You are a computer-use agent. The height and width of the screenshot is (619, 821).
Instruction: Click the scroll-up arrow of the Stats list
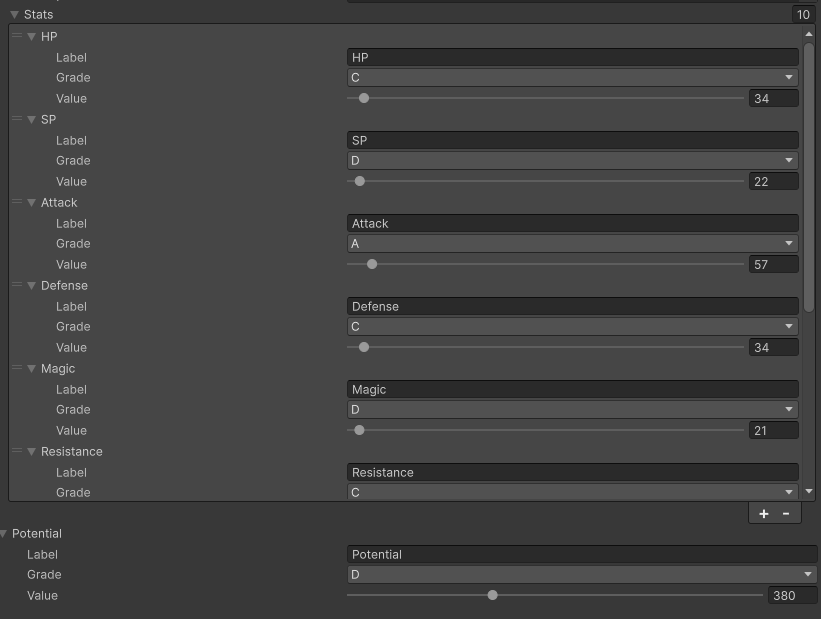point(808,34)
